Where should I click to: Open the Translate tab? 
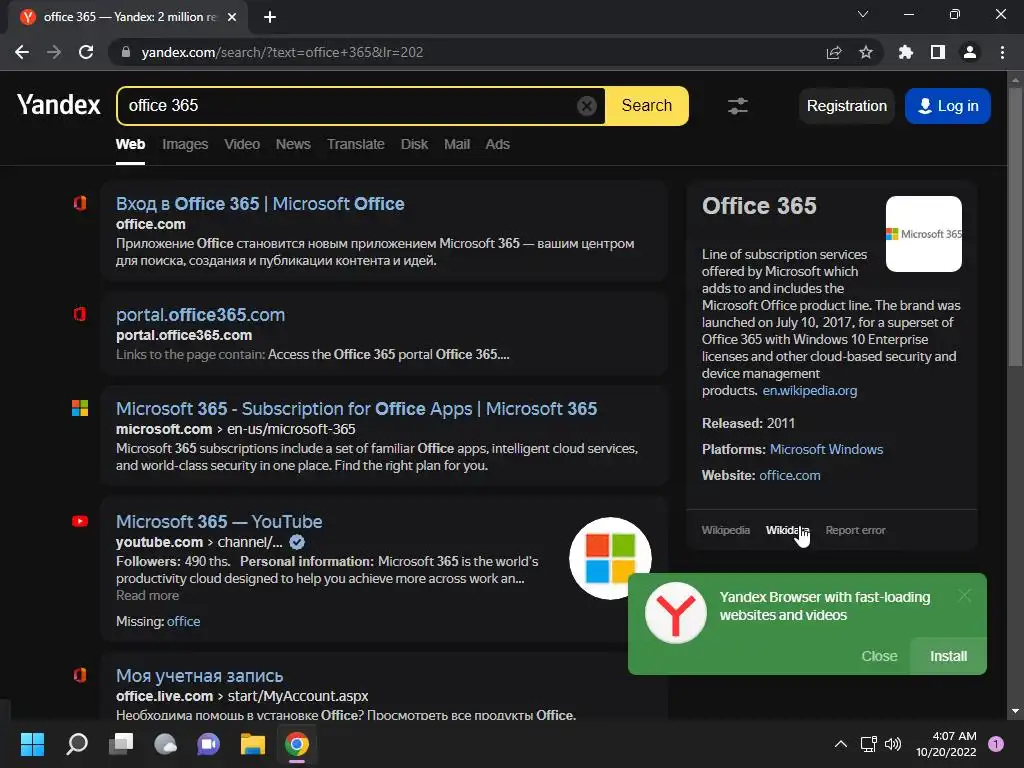pos(356,144)
